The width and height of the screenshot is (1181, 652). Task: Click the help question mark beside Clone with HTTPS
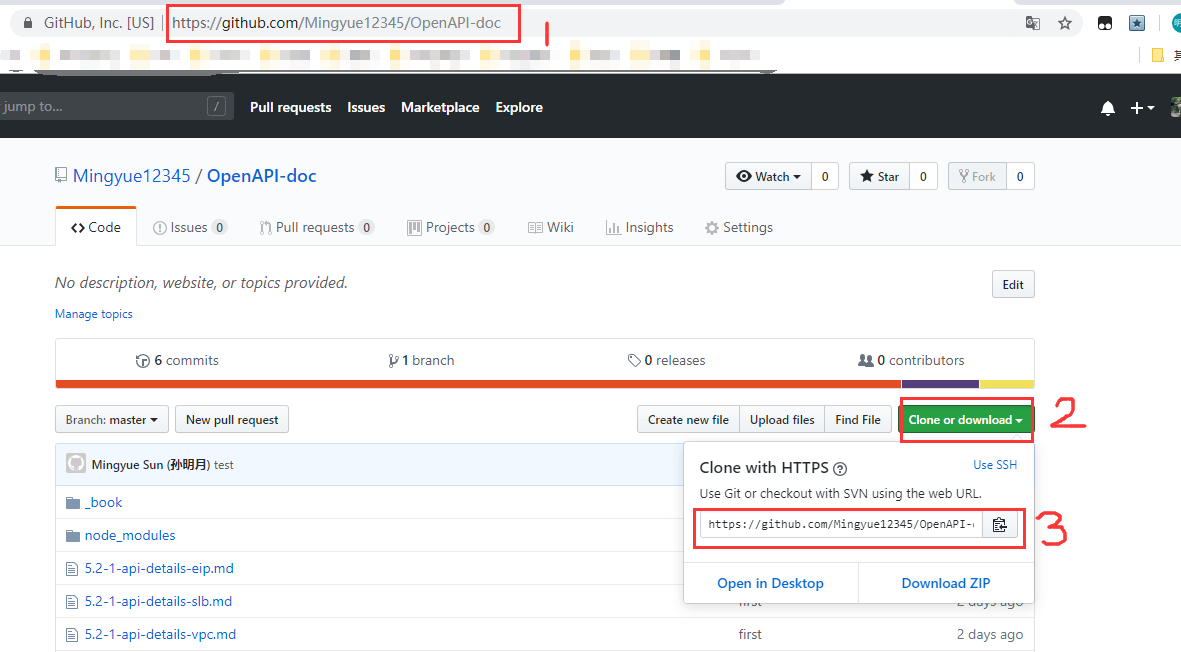(840, 468)
